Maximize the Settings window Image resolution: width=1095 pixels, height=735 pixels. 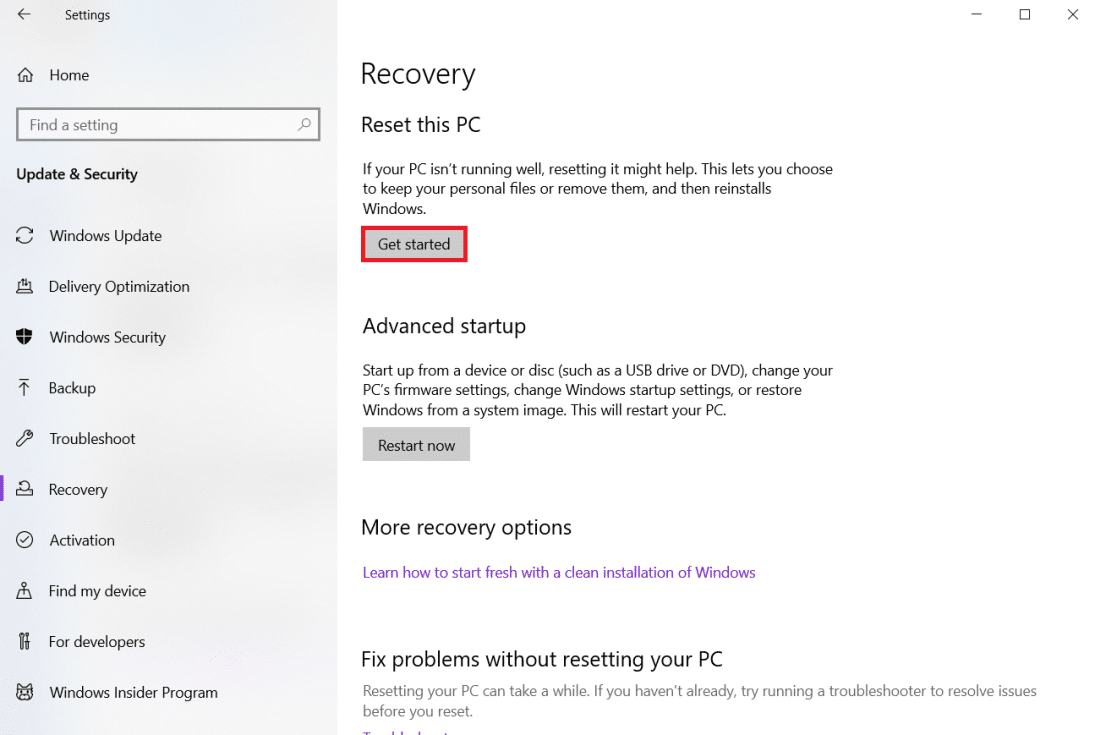point(1025,15)
